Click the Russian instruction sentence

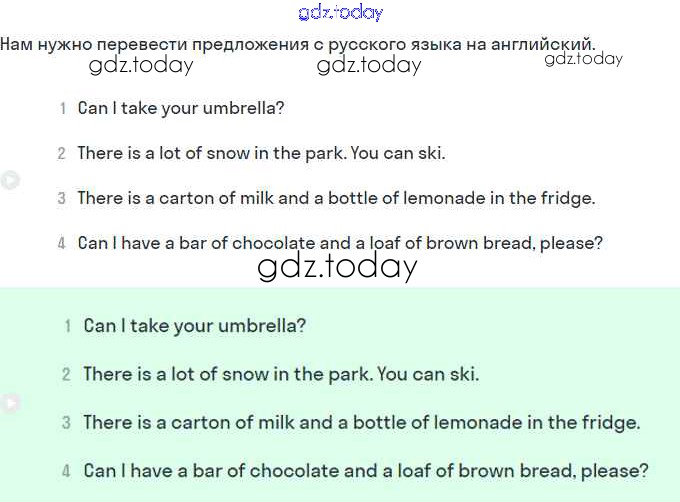(298, 44)
